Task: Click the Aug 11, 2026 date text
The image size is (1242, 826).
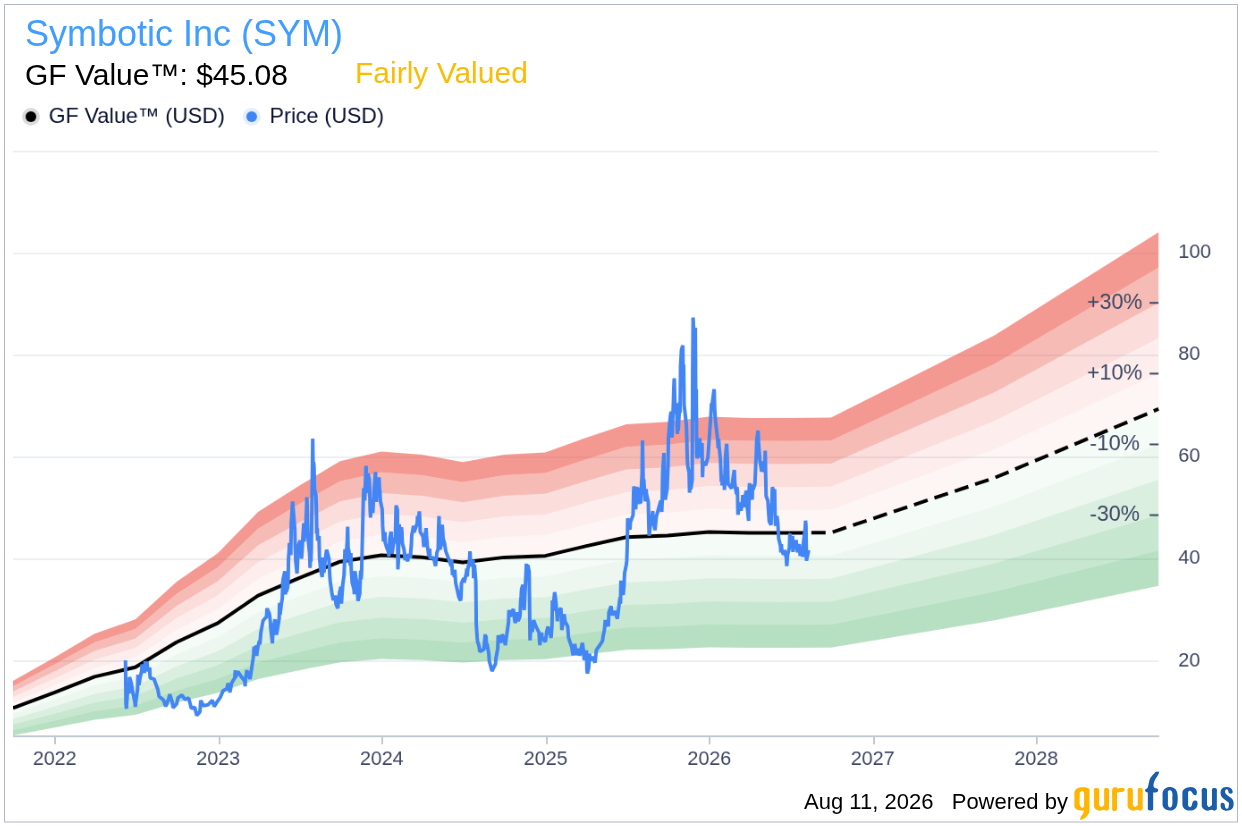Action: 868,802
